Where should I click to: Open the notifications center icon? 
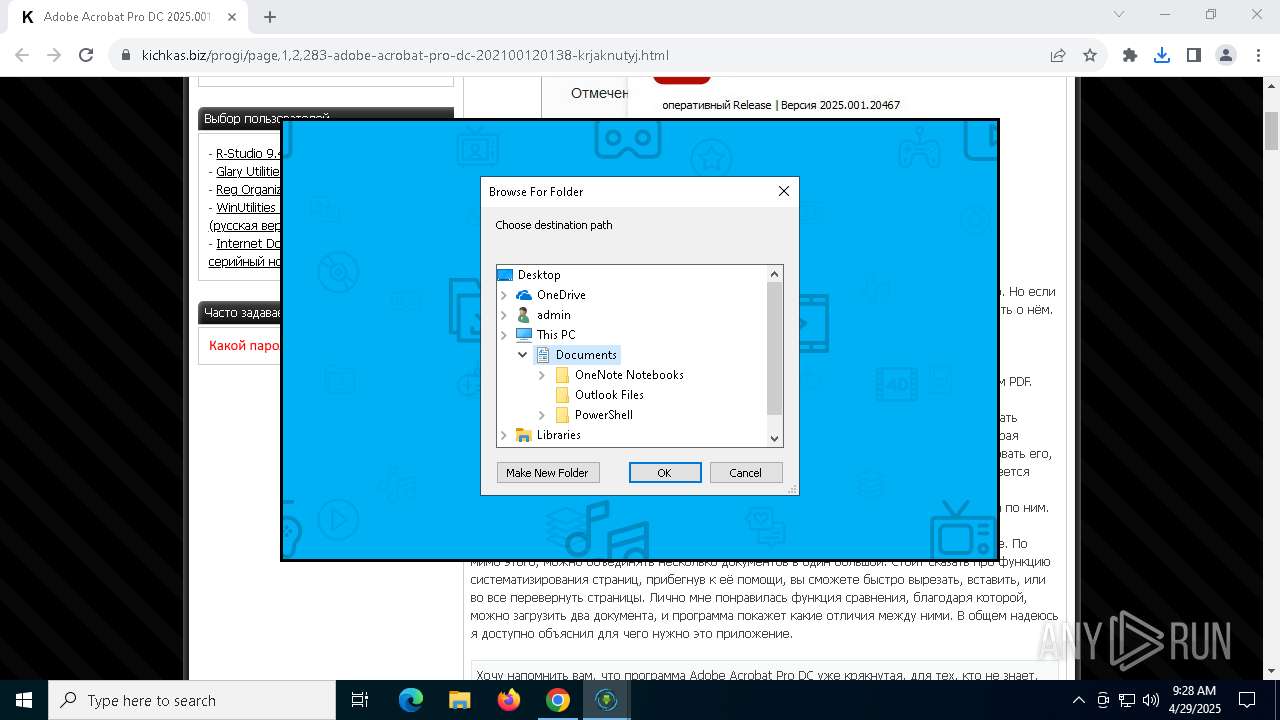click(1247, 700)
